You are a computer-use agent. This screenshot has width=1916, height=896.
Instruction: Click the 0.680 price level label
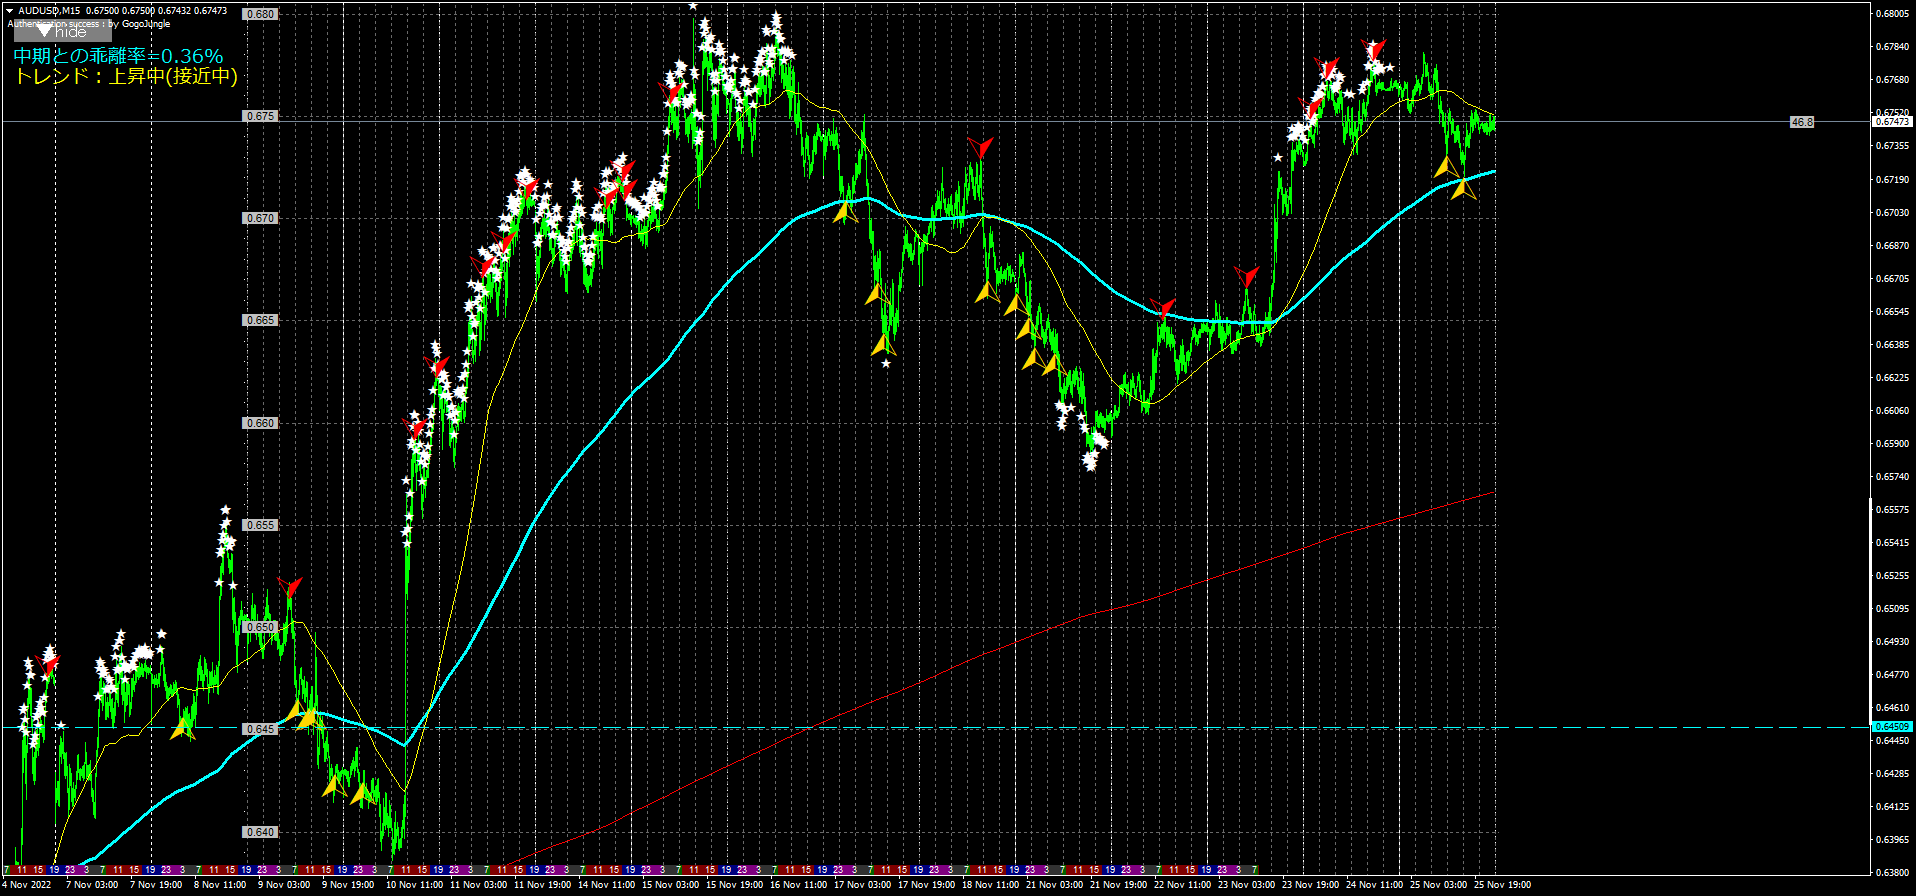pos(260,14)
